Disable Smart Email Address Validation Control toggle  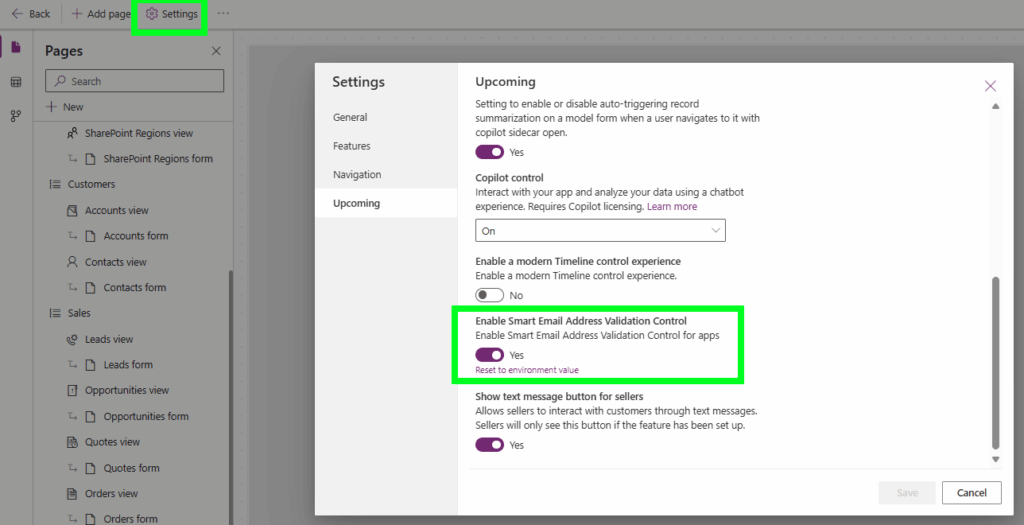(x=489, y=355)
